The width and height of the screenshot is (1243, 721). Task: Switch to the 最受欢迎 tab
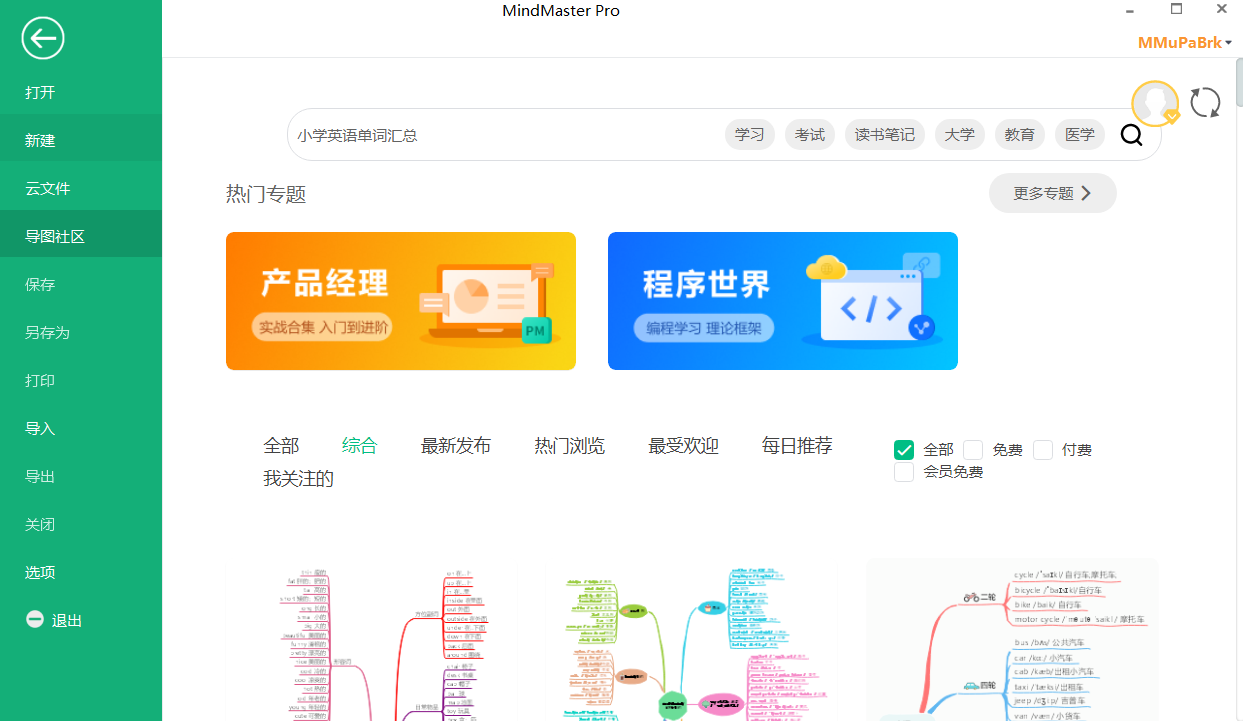tap(683, 446)
